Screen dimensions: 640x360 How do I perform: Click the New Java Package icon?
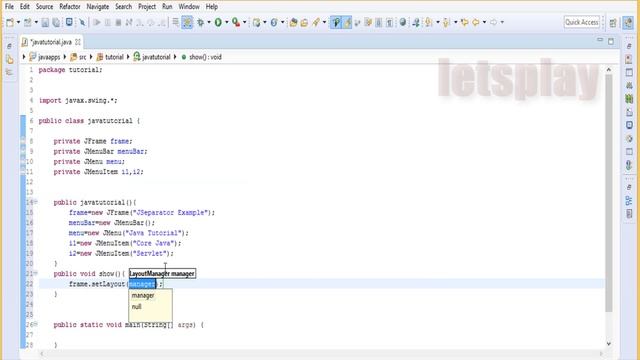[x=256, y=22]
